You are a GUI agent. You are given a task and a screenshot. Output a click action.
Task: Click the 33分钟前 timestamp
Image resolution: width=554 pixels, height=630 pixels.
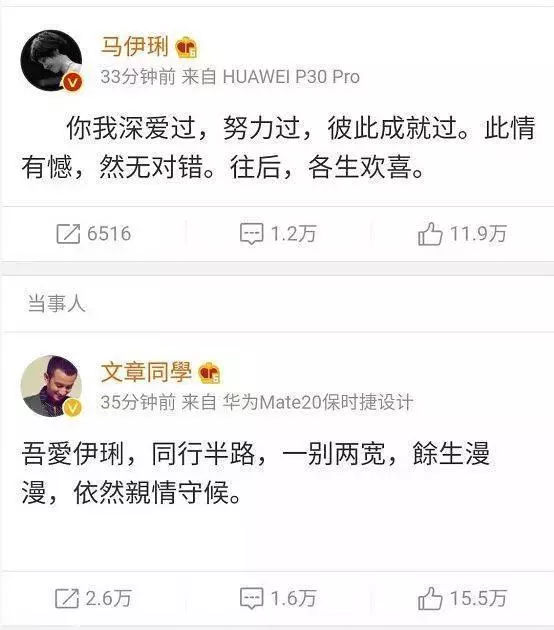[138, 76]
